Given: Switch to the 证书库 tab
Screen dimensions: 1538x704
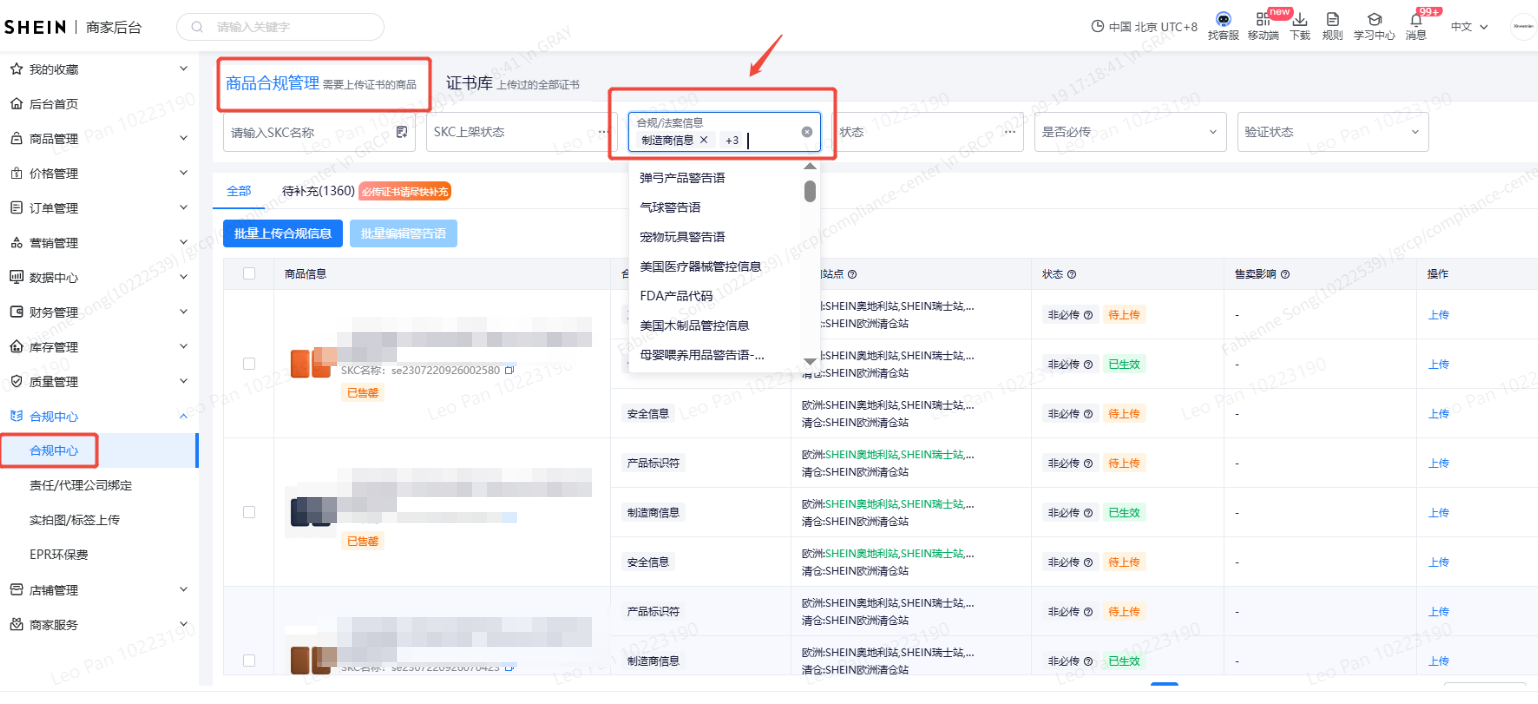Looking at the screenshot, I should point(469,83).
